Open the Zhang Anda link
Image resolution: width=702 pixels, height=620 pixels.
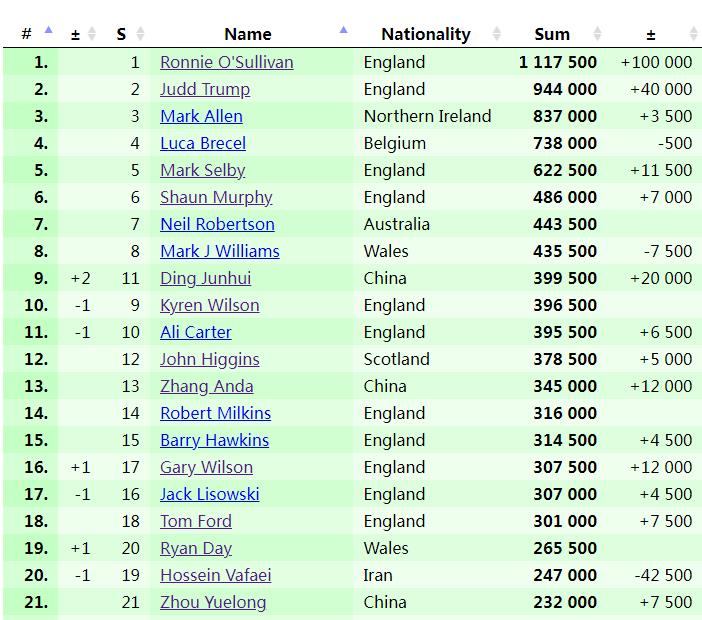(x=206, y=386)
